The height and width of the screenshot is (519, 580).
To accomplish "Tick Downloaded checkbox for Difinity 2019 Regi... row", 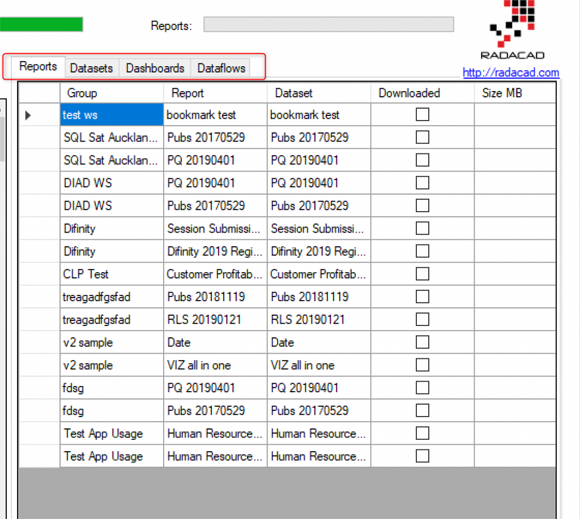I will [x=422, y=251].
